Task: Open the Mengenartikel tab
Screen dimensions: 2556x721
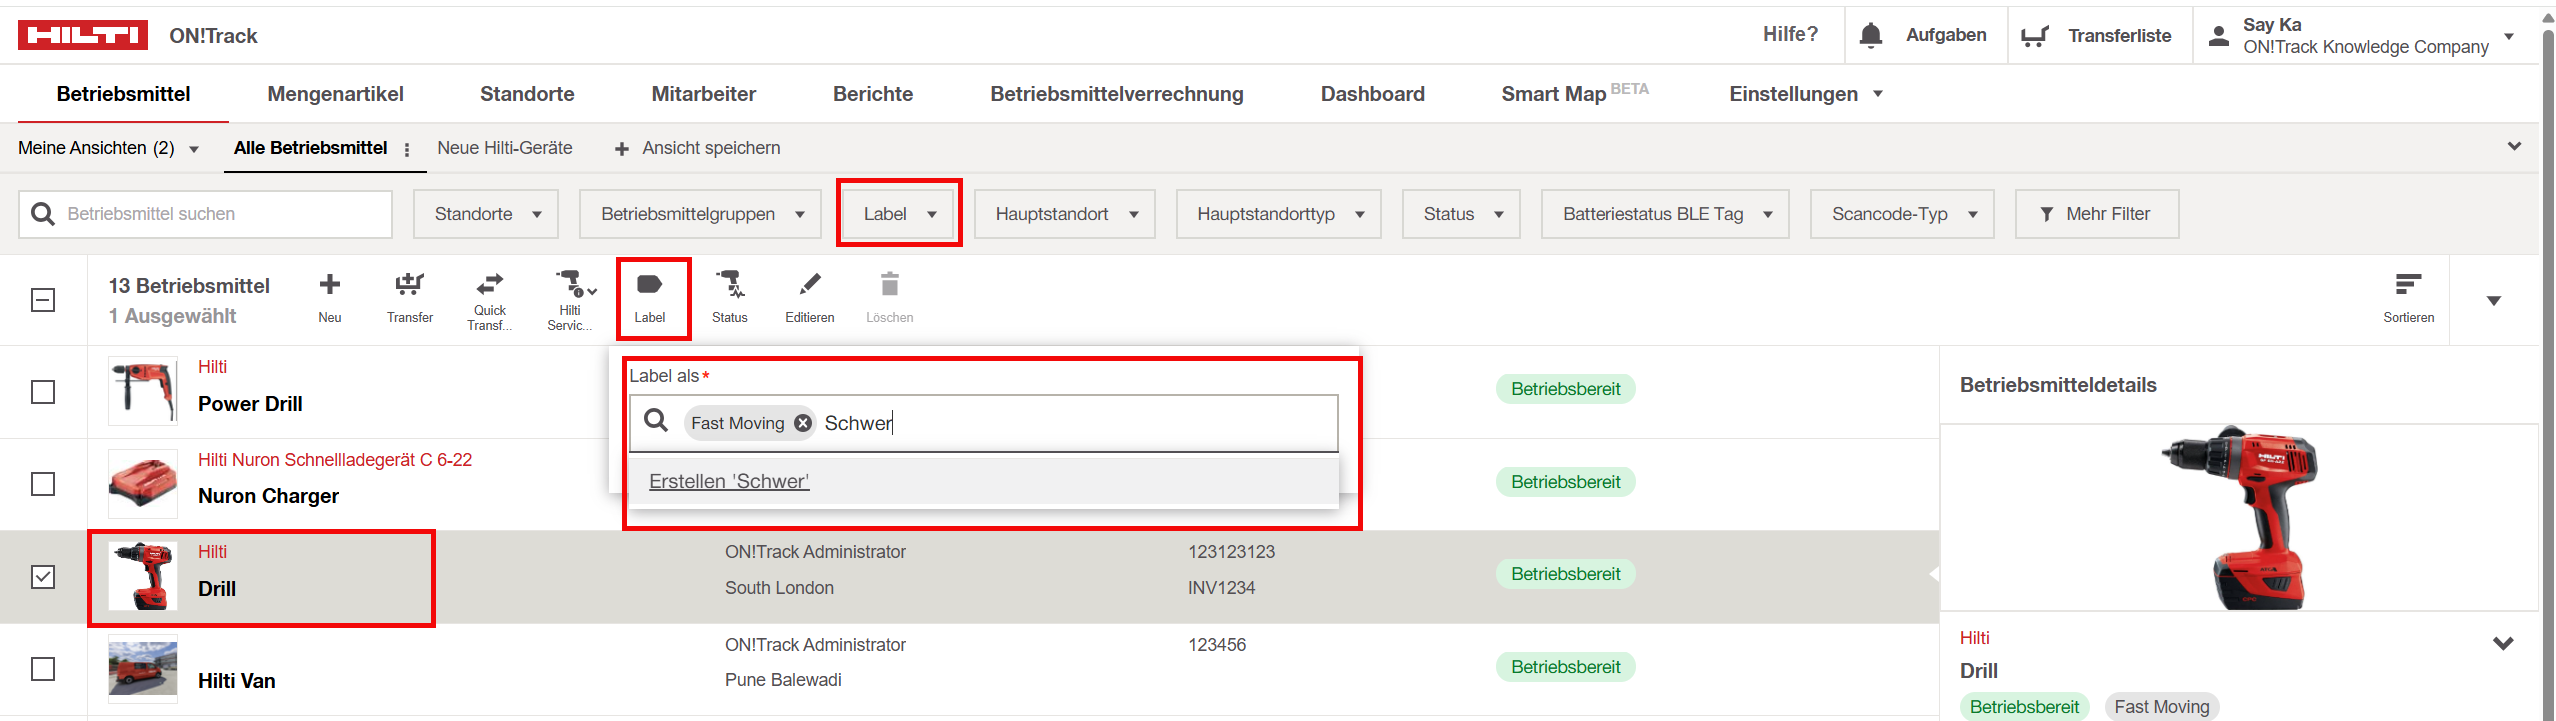Action: coord(335,94)
